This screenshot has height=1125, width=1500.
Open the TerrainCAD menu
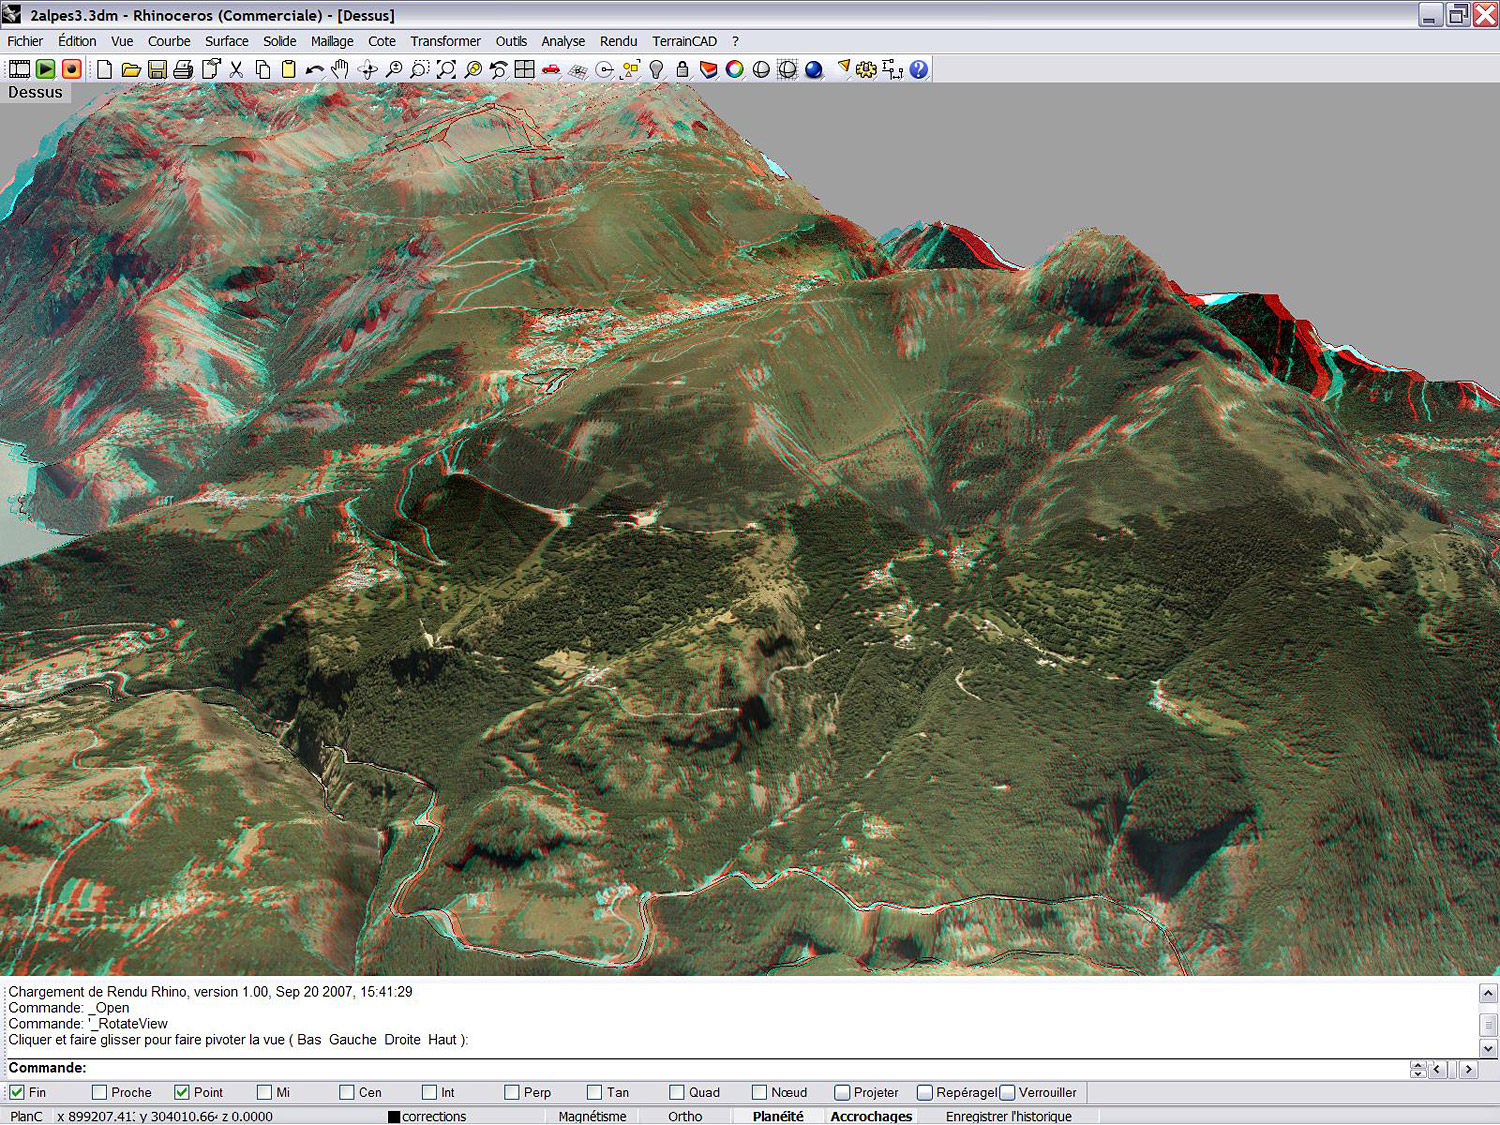tap(684, 41)
